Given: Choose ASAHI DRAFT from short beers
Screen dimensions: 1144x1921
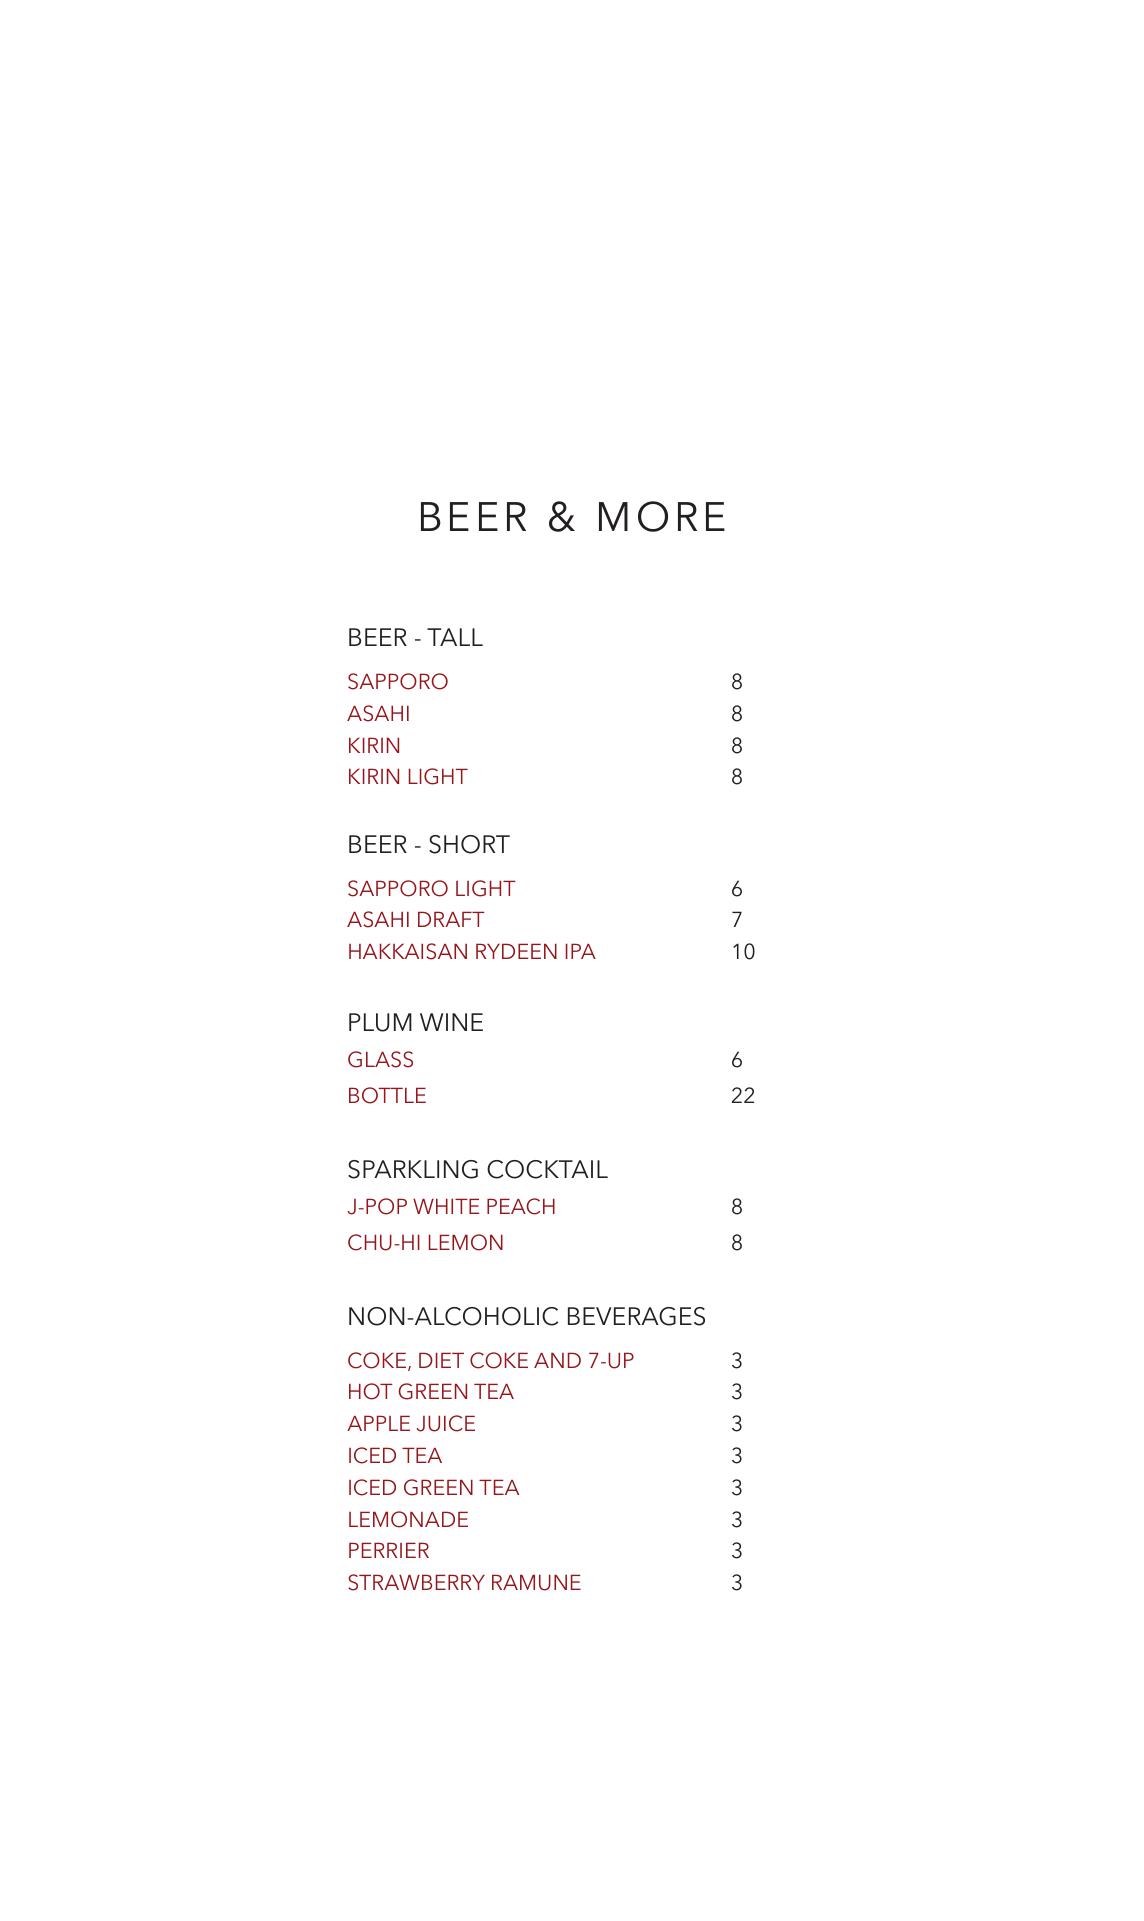Looking at the screenshot, I should (415, 920).
